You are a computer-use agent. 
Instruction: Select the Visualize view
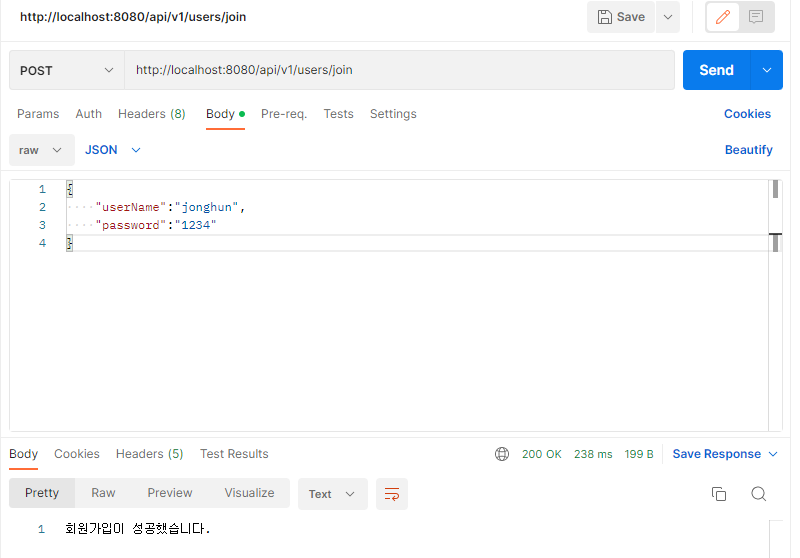[249, 493]
